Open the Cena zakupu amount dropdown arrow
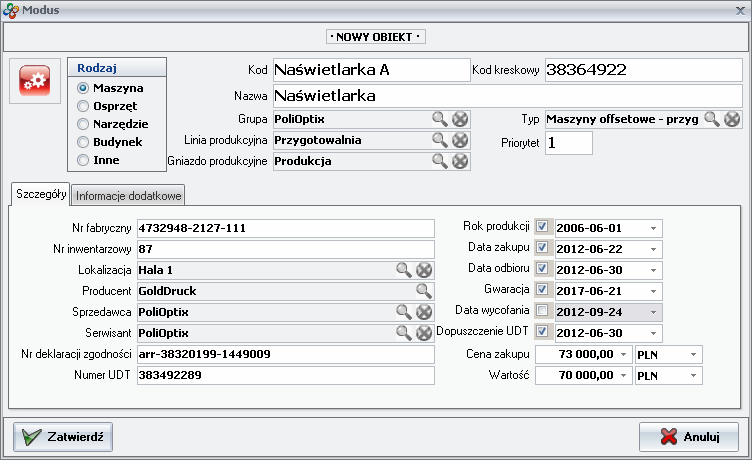Image resolution: width=752 pixels, height=460 pixels. (623, 354)
